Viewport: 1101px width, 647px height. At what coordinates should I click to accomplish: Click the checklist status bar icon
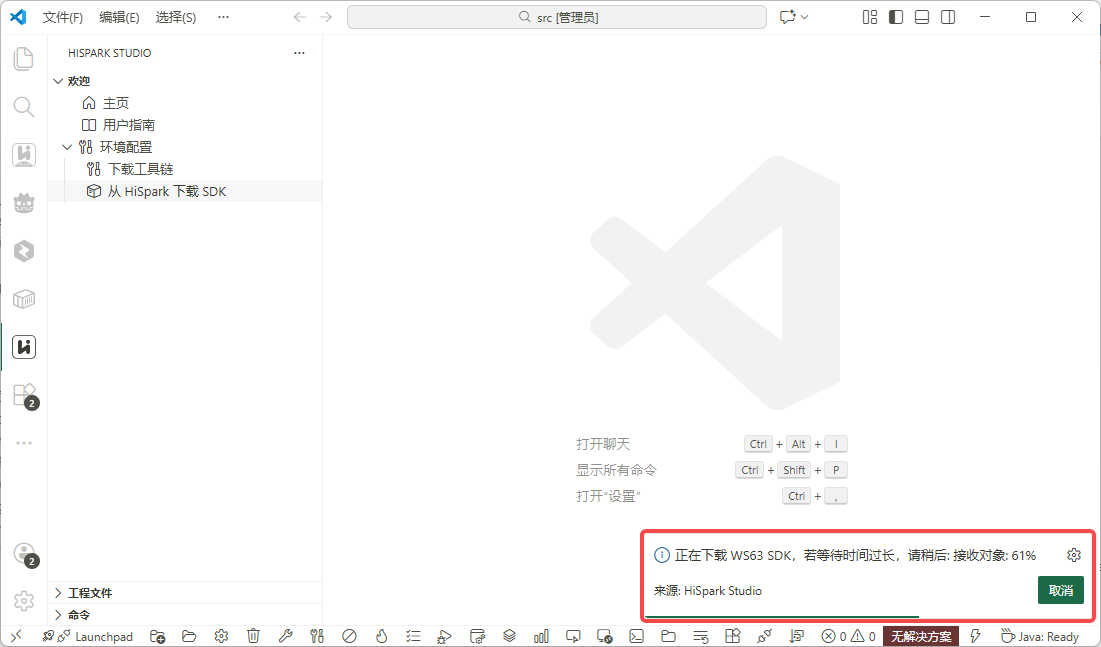tap(413, 636)
